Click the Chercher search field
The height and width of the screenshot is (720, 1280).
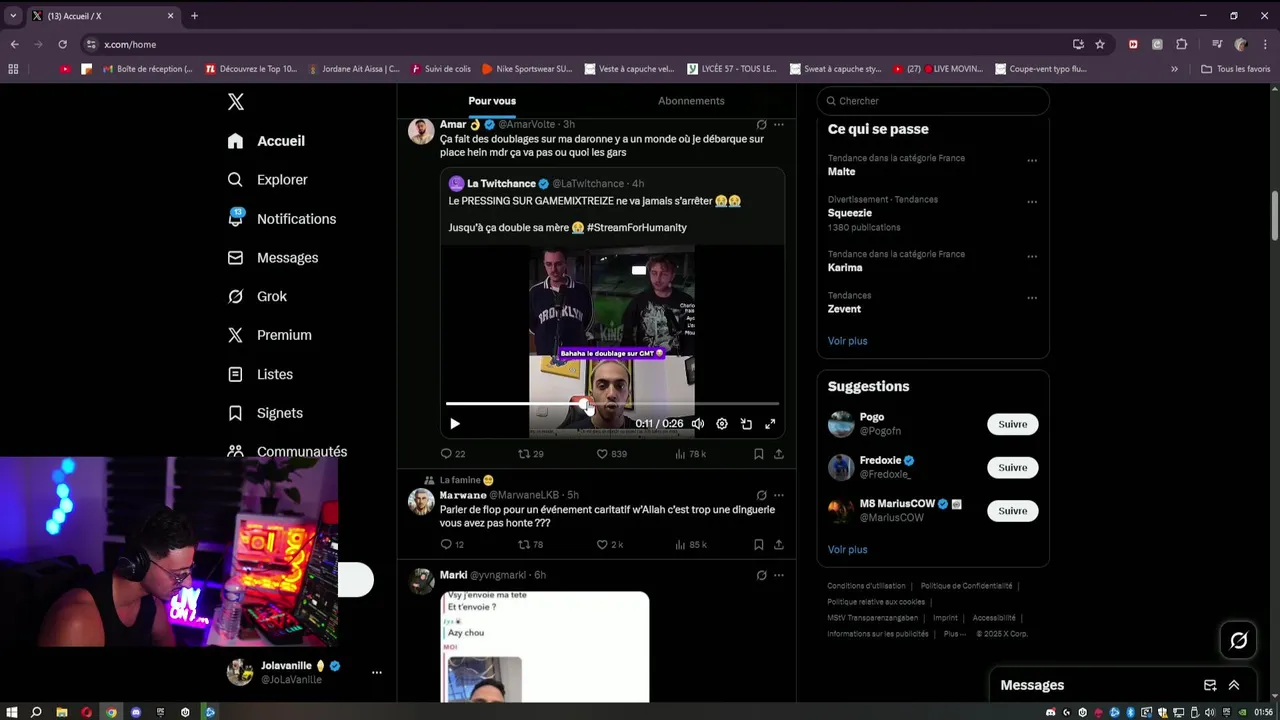coord(933,101)
